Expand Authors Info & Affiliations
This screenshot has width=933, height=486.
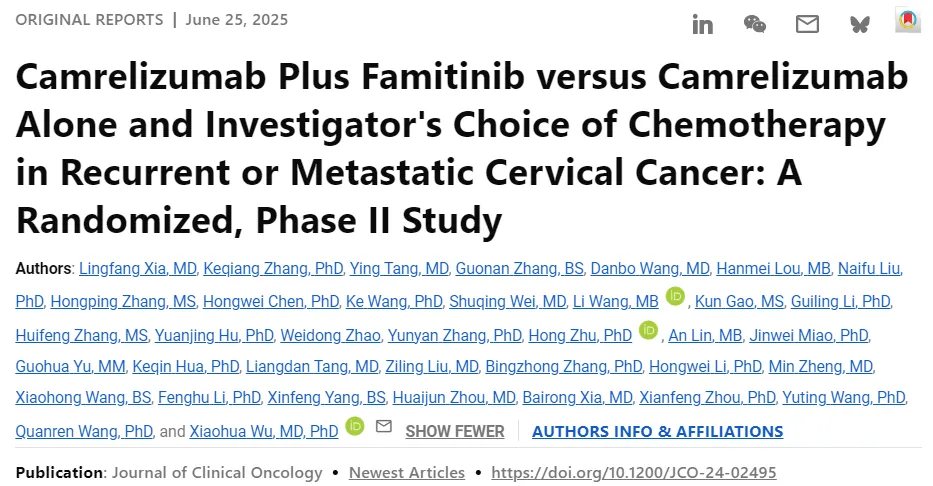click(658, 431)
